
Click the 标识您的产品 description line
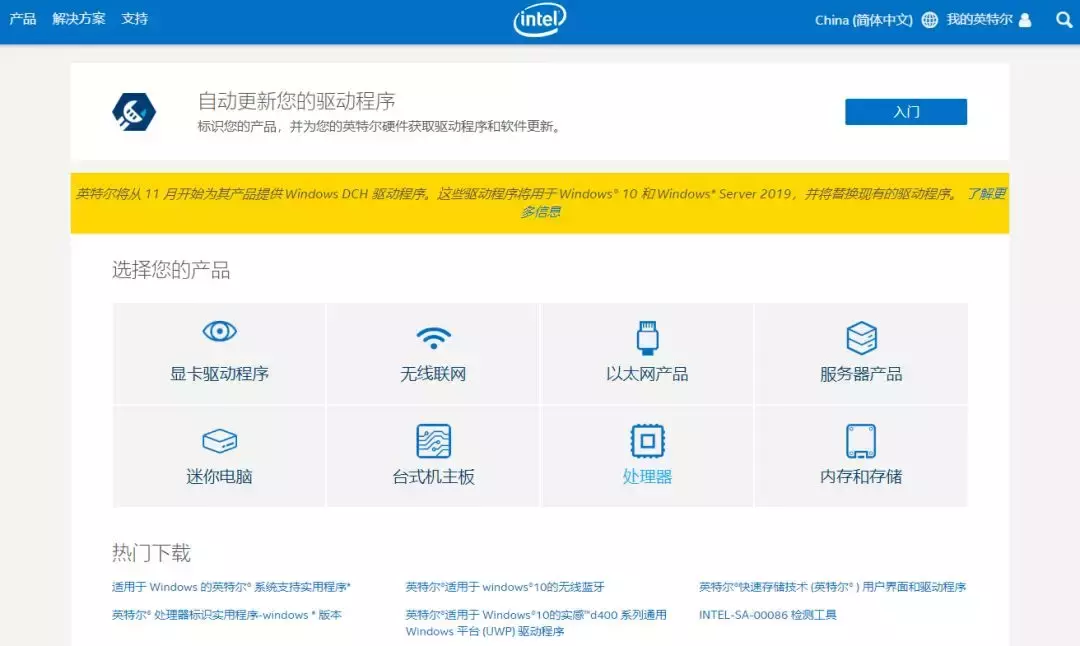[380, 127]
